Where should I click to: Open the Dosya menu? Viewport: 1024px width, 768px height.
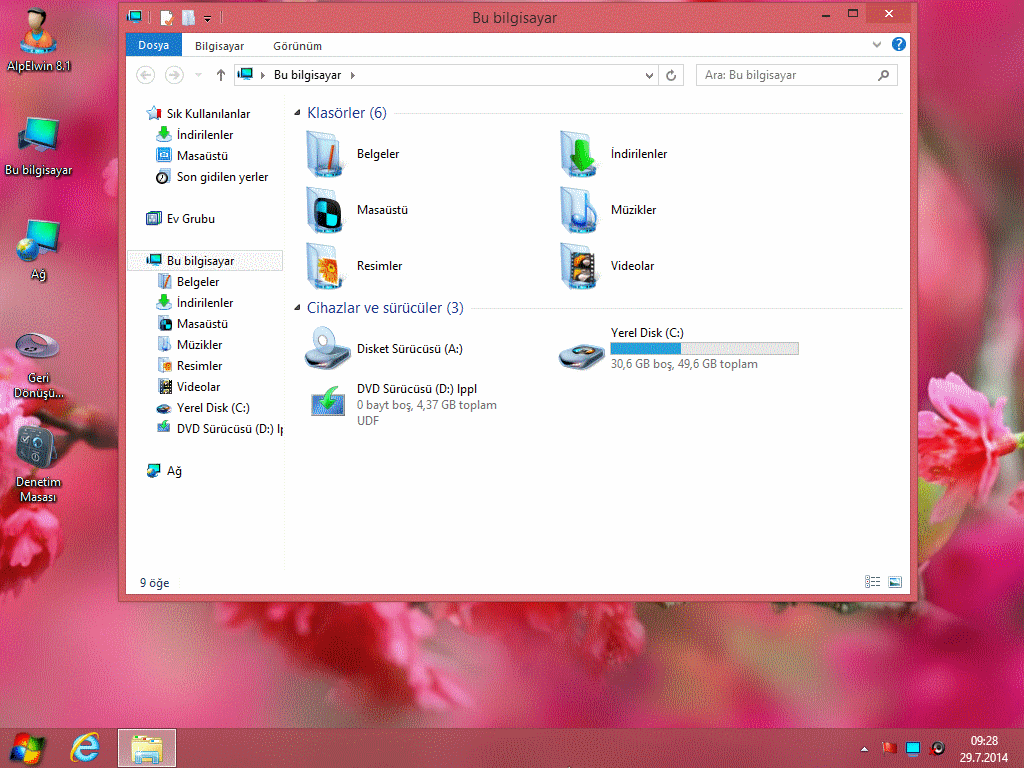(153, 45)
